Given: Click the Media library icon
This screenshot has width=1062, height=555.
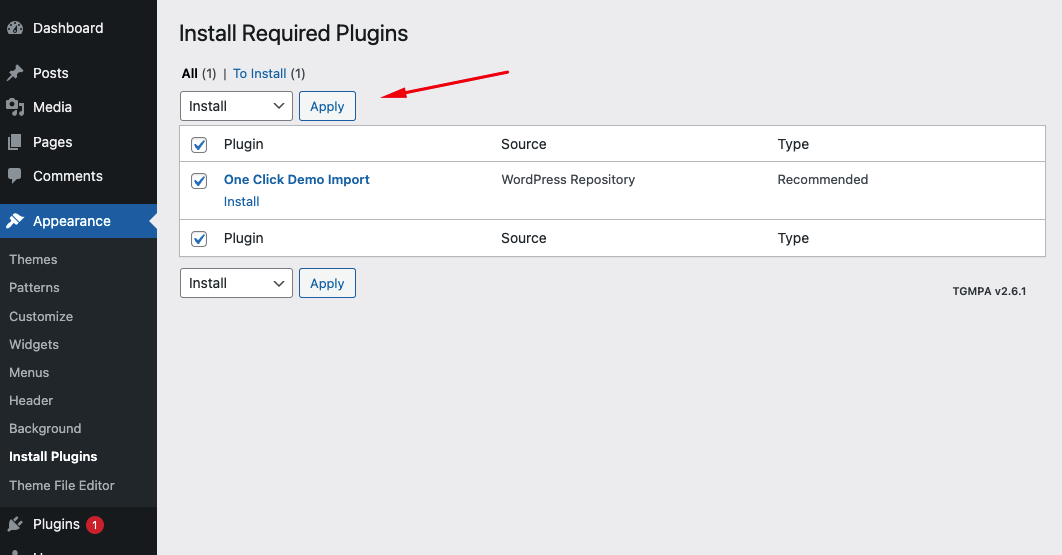Looking at the screenshot, I should (x=15, y=107).
